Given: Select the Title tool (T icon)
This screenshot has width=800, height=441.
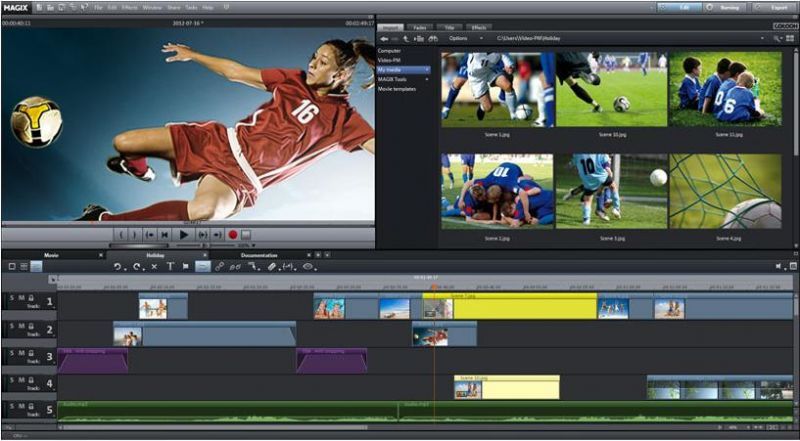Looking at the screenshot, I should click(170, 267).
